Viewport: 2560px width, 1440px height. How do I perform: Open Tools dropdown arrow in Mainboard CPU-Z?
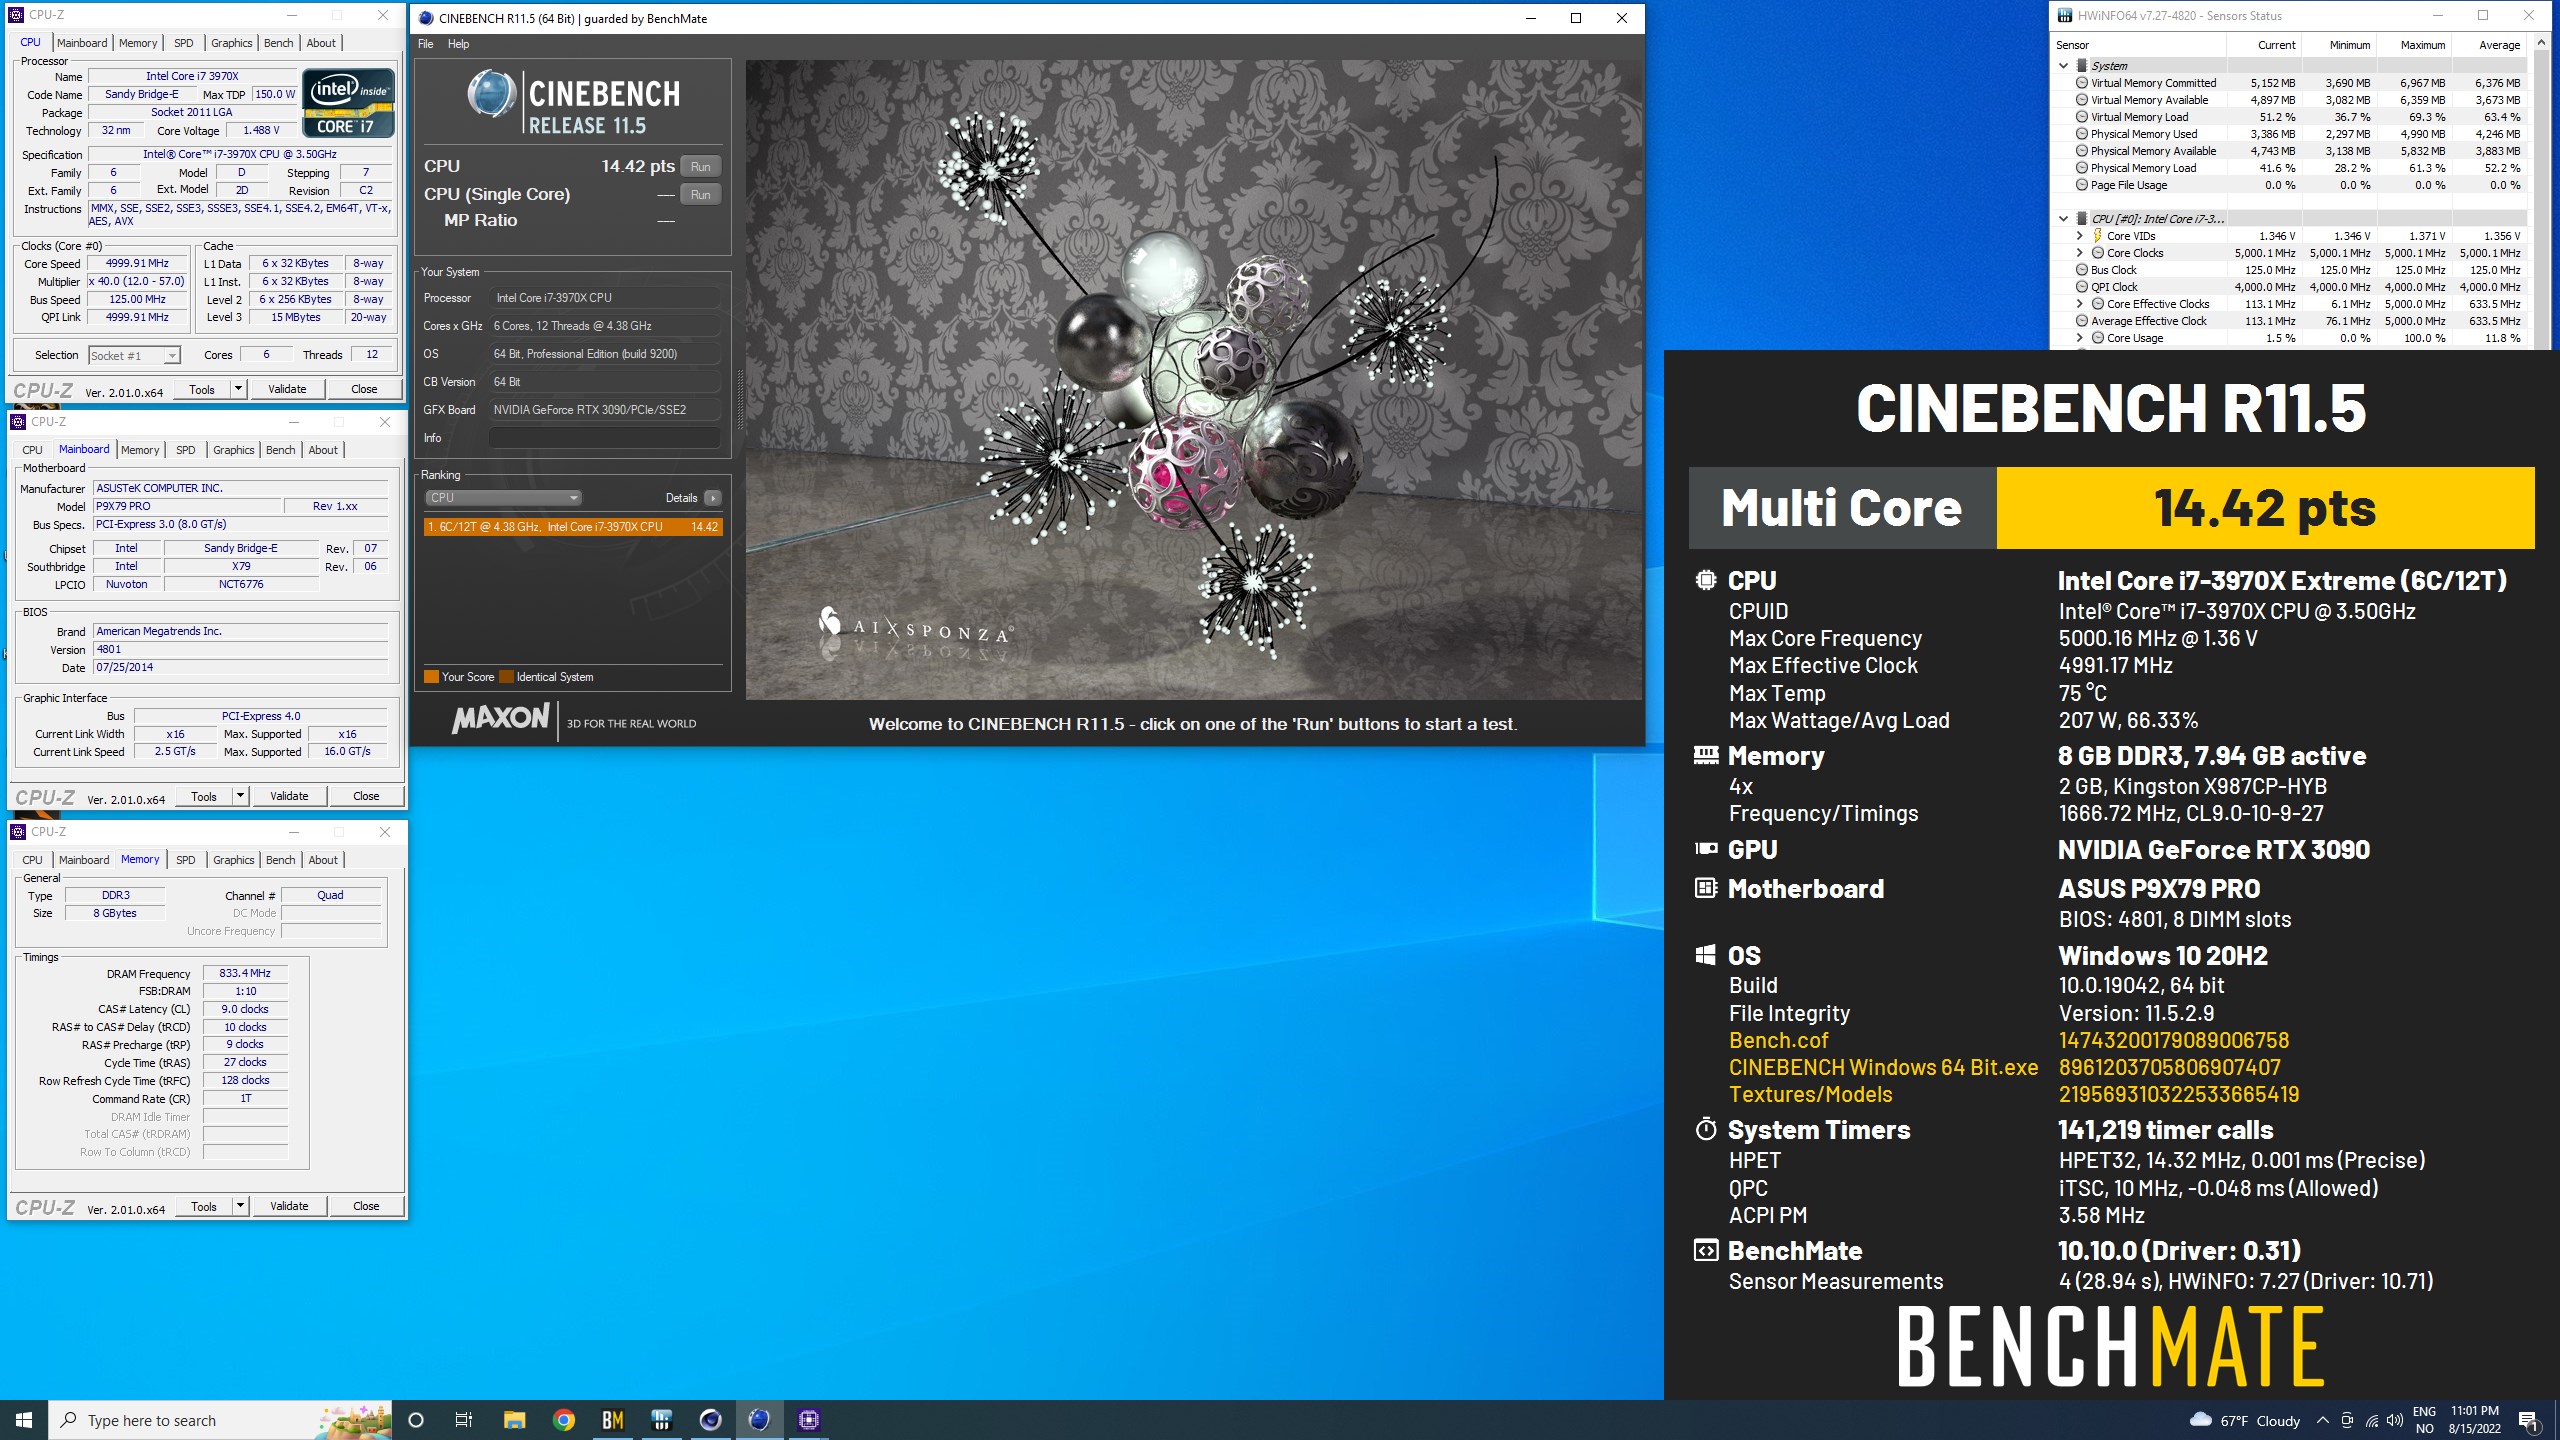[x=240, y=796]
